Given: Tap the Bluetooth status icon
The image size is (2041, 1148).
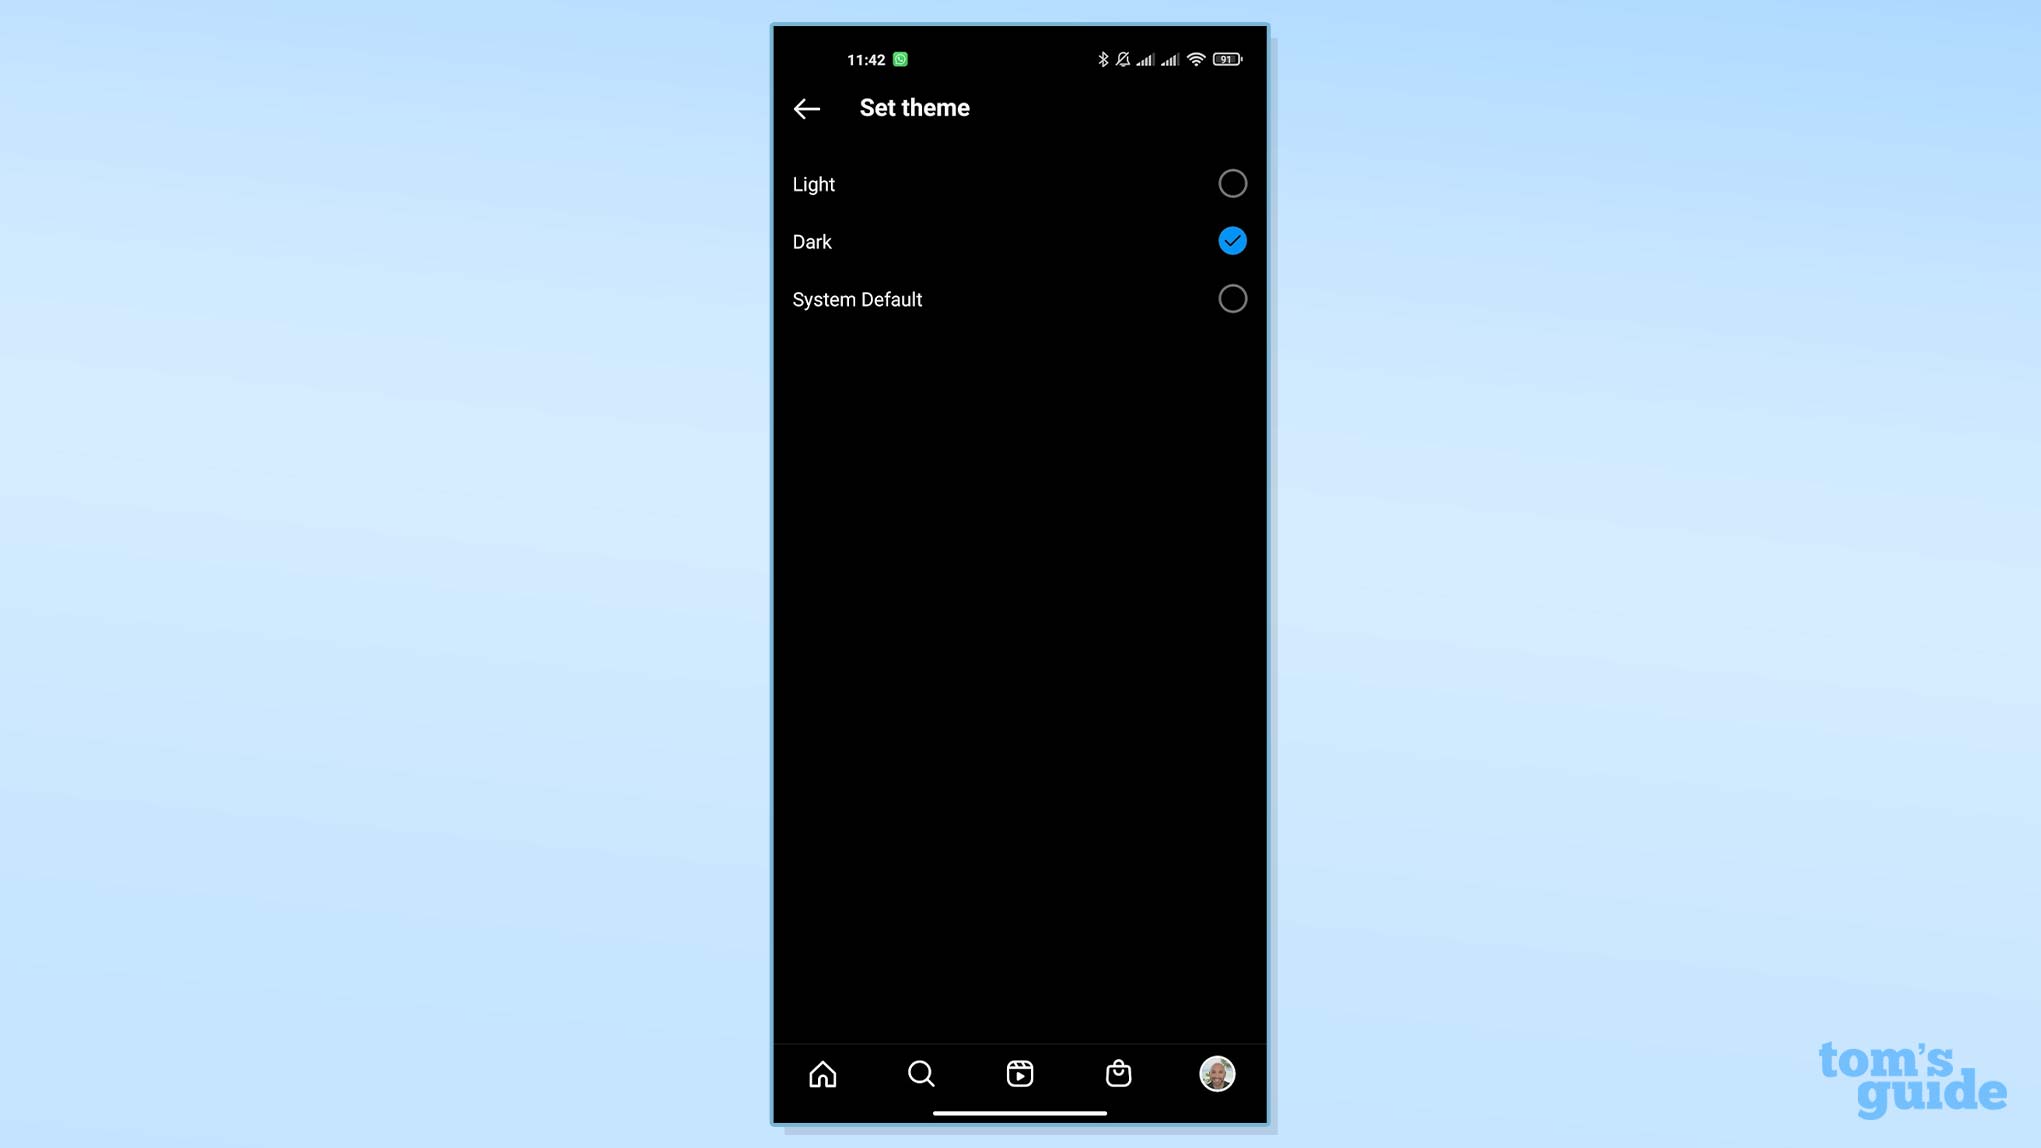Looking at the screenshot, I should [x=1105, y=59].
